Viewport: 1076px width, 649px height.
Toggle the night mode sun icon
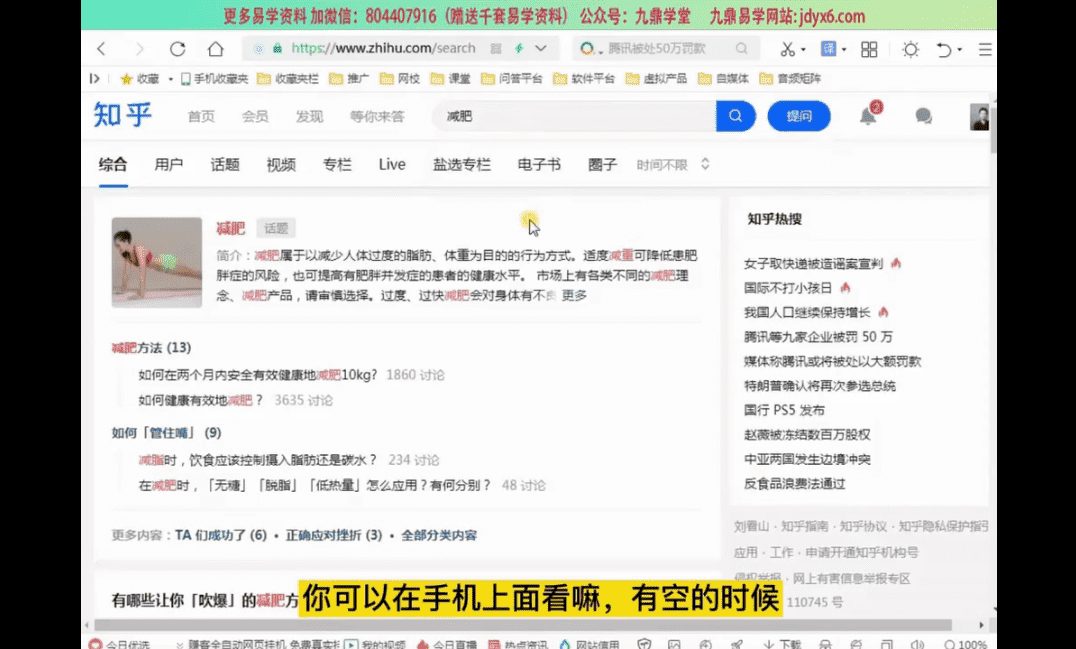910,49
